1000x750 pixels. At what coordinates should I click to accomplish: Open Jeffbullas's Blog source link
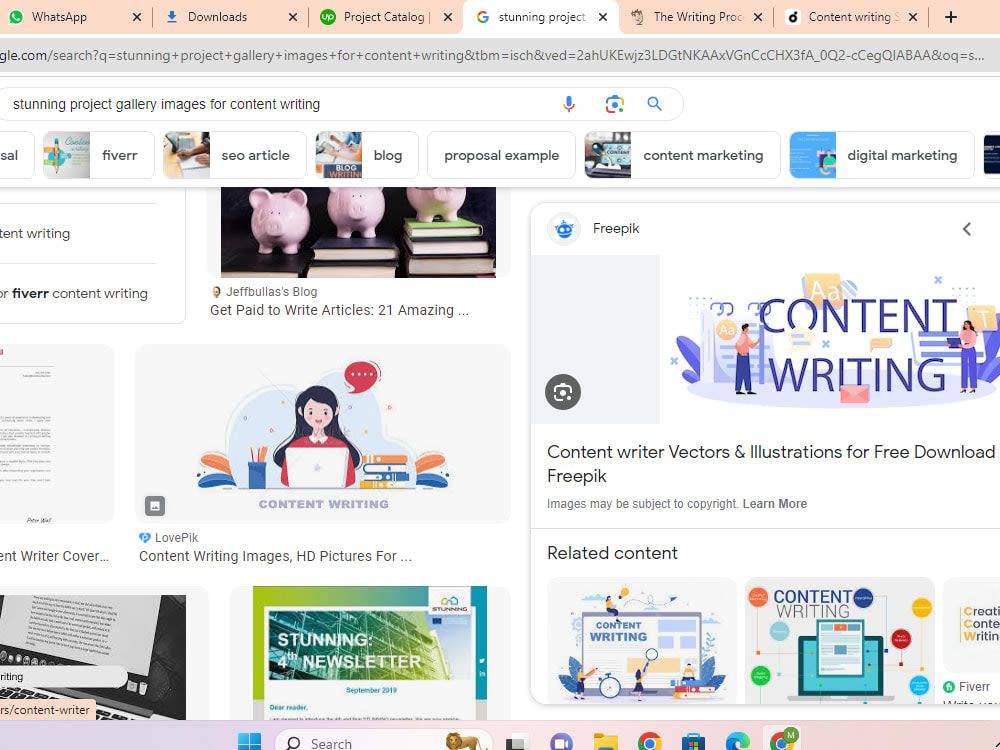[271, 291]
